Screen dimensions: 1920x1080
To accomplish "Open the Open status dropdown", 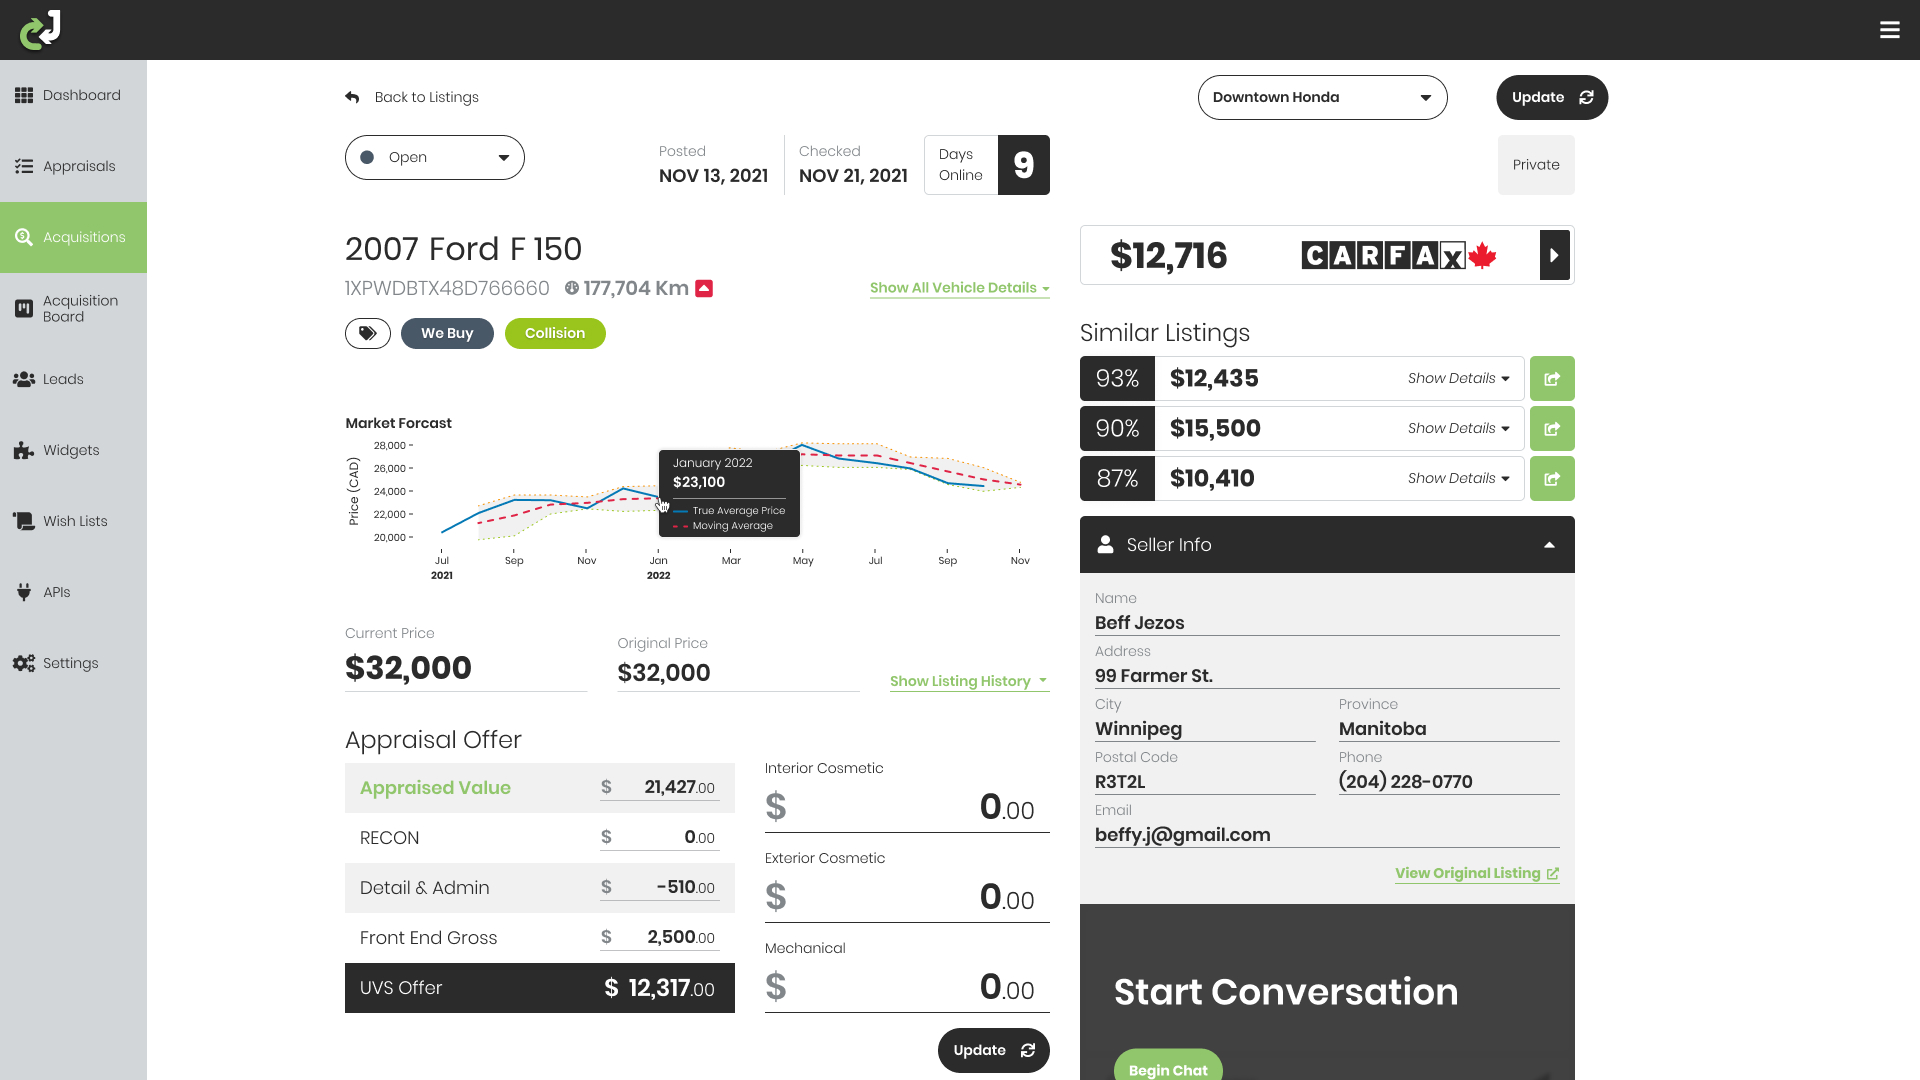I will (435, 157).
